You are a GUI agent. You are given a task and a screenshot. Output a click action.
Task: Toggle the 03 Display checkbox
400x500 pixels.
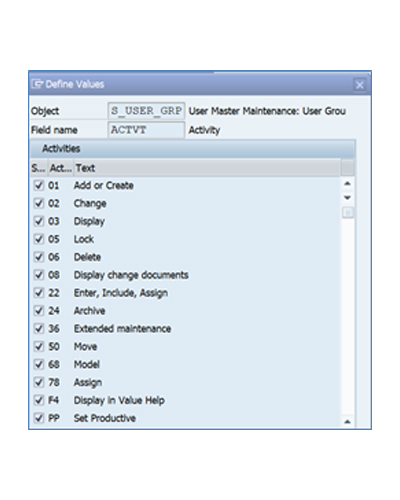click(x=39, y=221)
